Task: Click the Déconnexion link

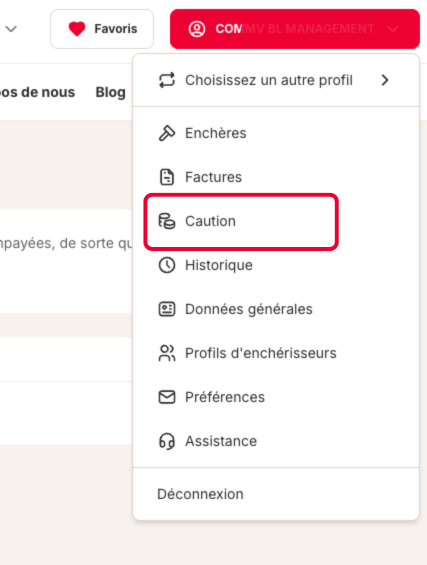Action: (200, 494)
